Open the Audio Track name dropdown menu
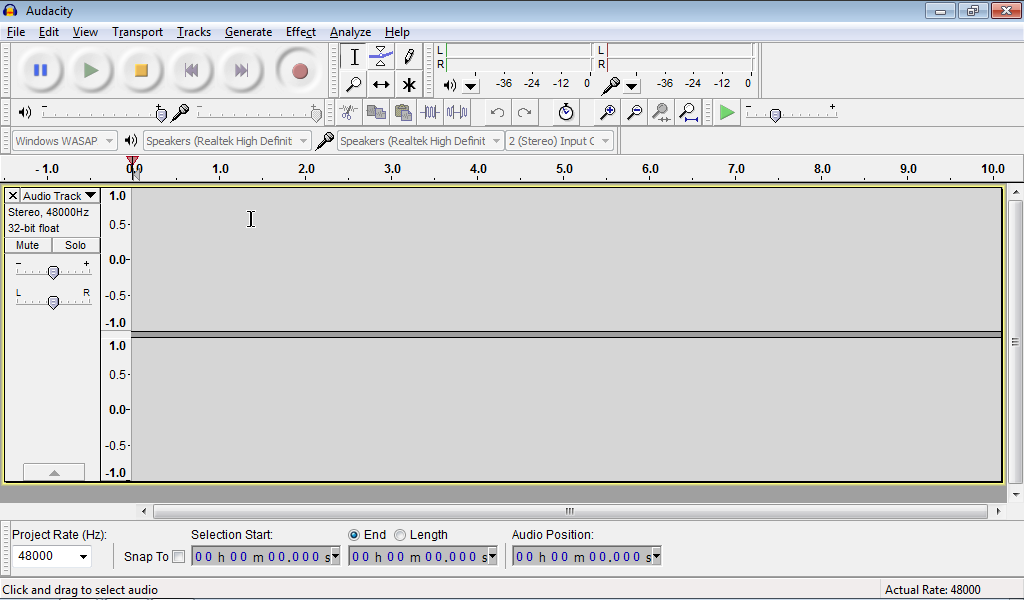1024x600 pixels. (60, 195)
